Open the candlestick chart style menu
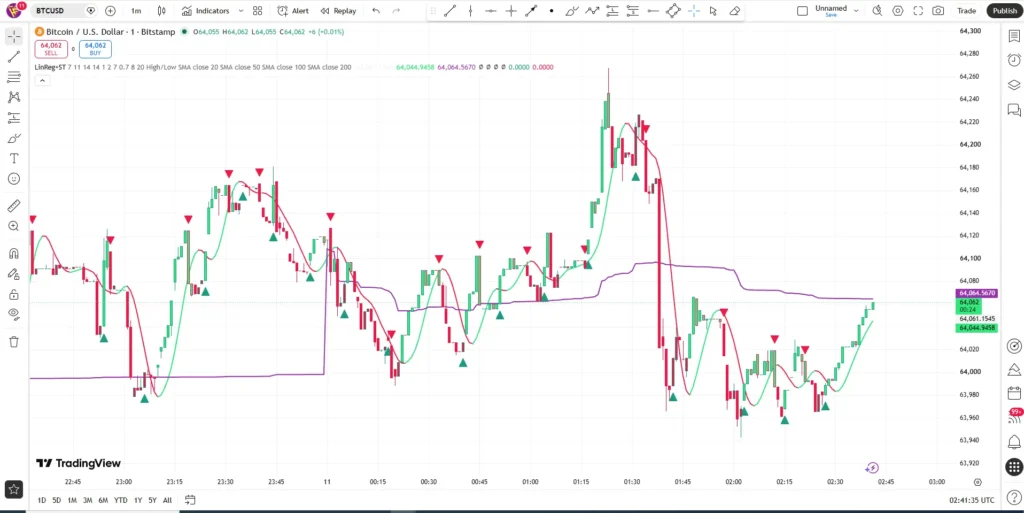Viewport: 1024px width, 513px height. pos(162,10)
